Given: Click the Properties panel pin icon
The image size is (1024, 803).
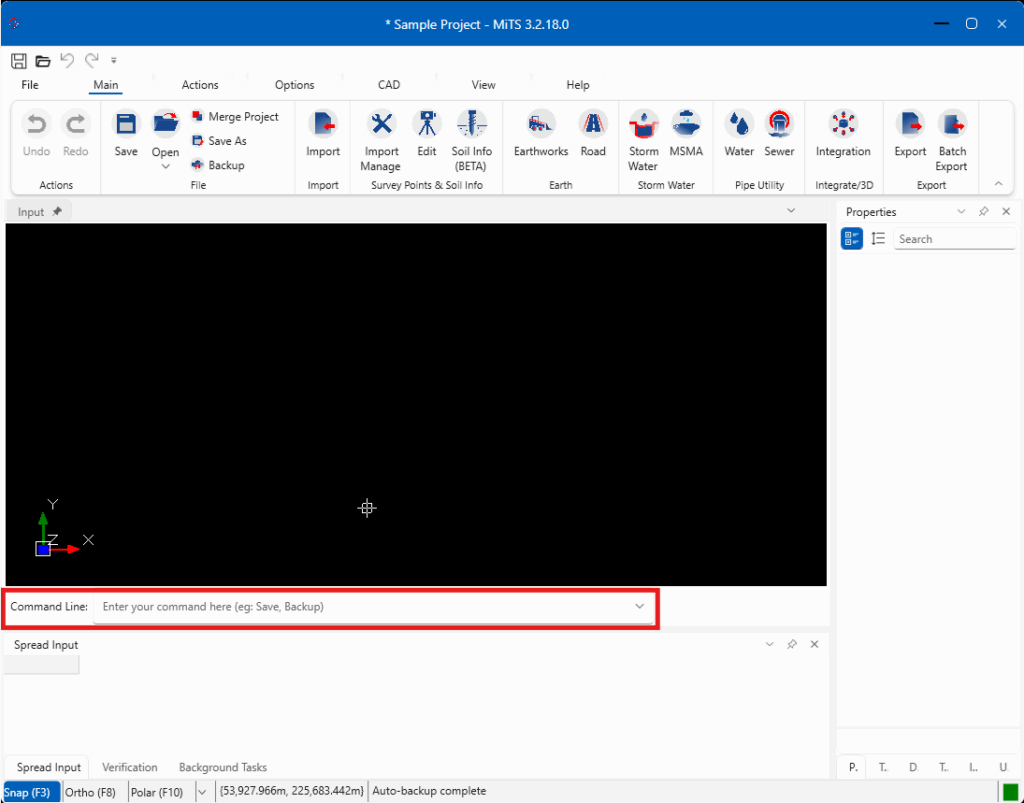Looking at the screenshot, I should tap(984, 212).
